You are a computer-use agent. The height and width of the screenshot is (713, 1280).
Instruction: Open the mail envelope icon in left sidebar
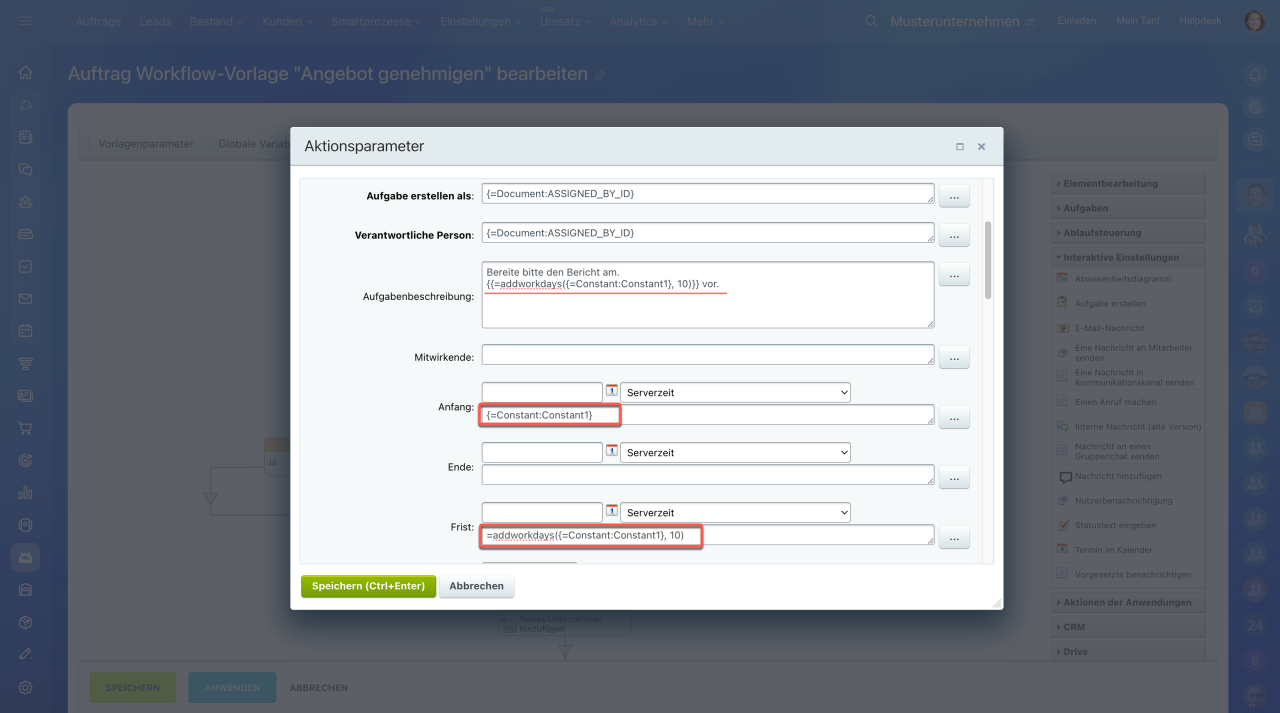pyautogui.click(x=25, y=299)
